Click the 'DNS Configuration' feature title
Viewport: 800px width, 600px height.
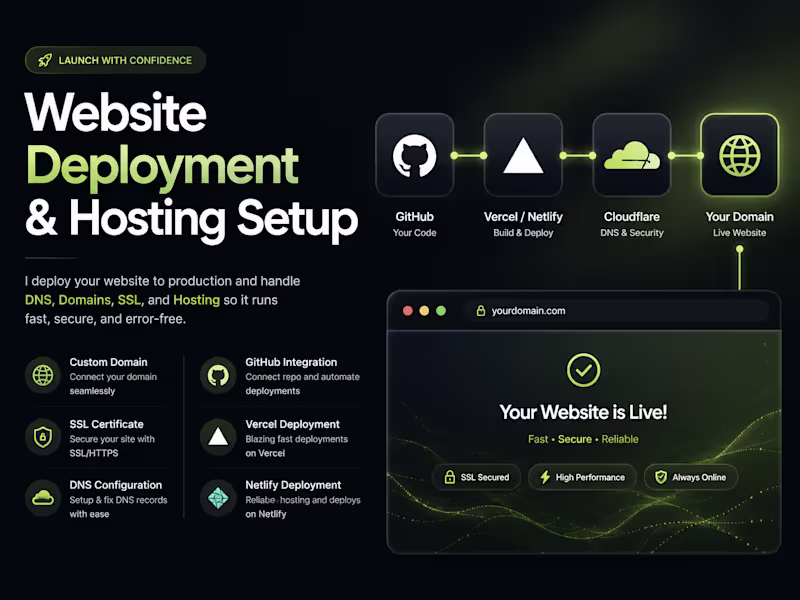coord(116,485)
